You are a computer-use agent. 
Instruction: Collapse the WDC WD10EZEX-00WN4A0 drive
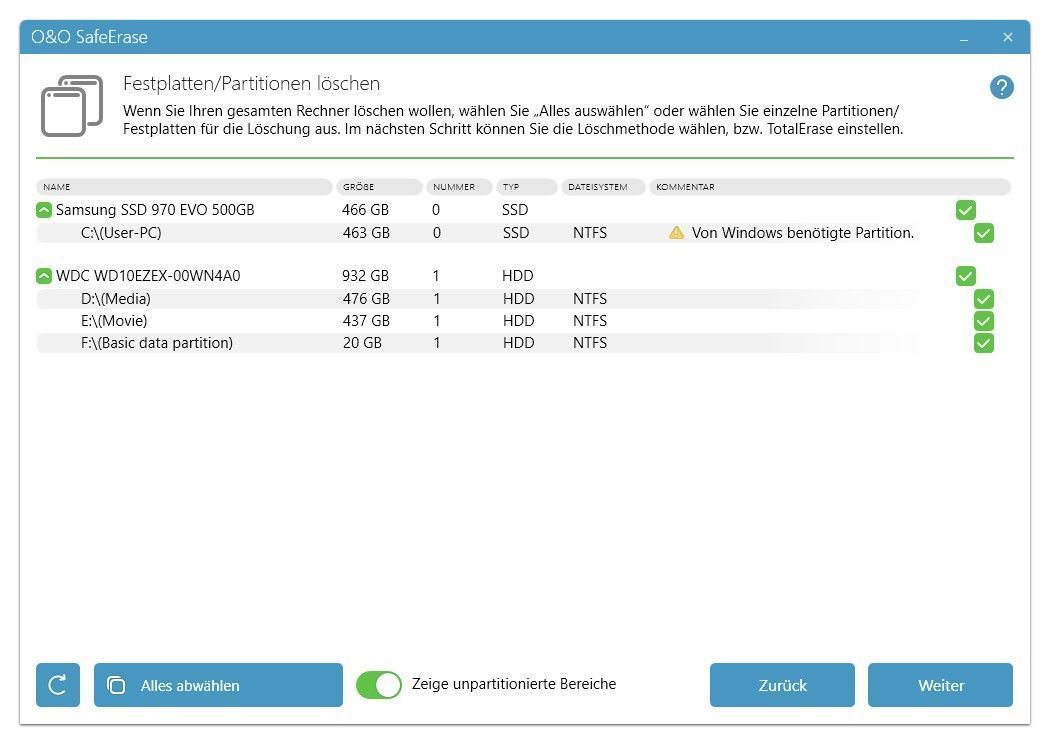point(44,276)
